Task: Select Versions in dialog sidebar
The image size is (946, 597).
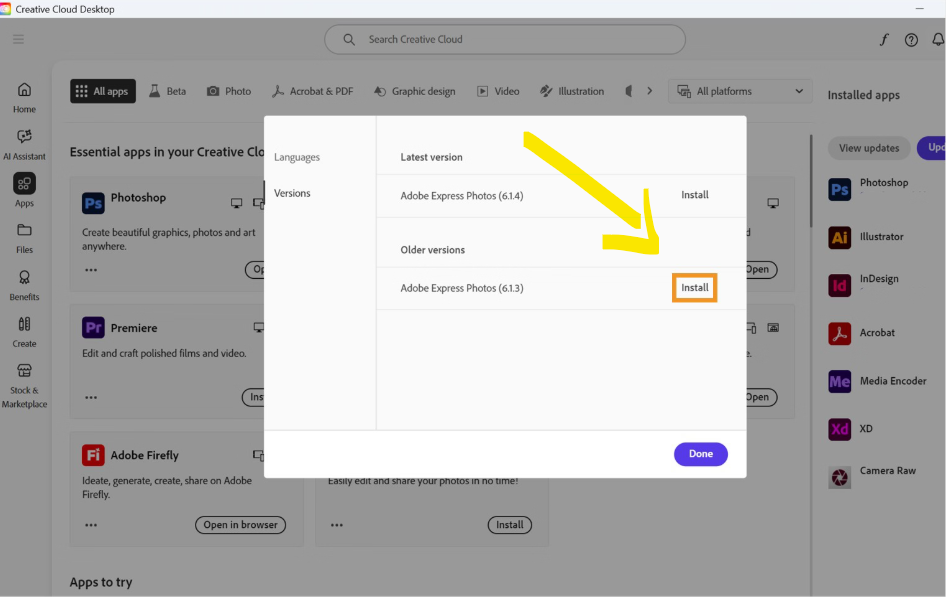Action: pyautogui.click(x=292, y=193)
